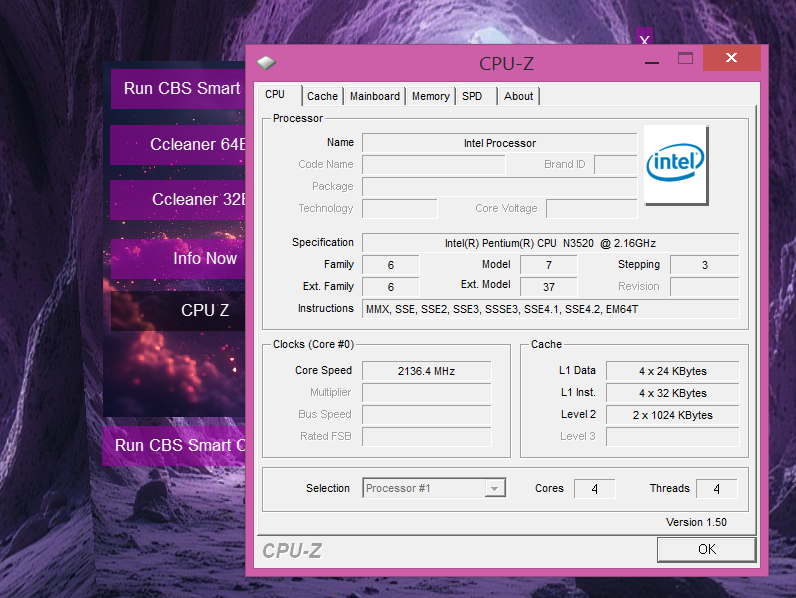Click the CPU-Z window title text
796x598 pixels.
click(x=506, y=63)
